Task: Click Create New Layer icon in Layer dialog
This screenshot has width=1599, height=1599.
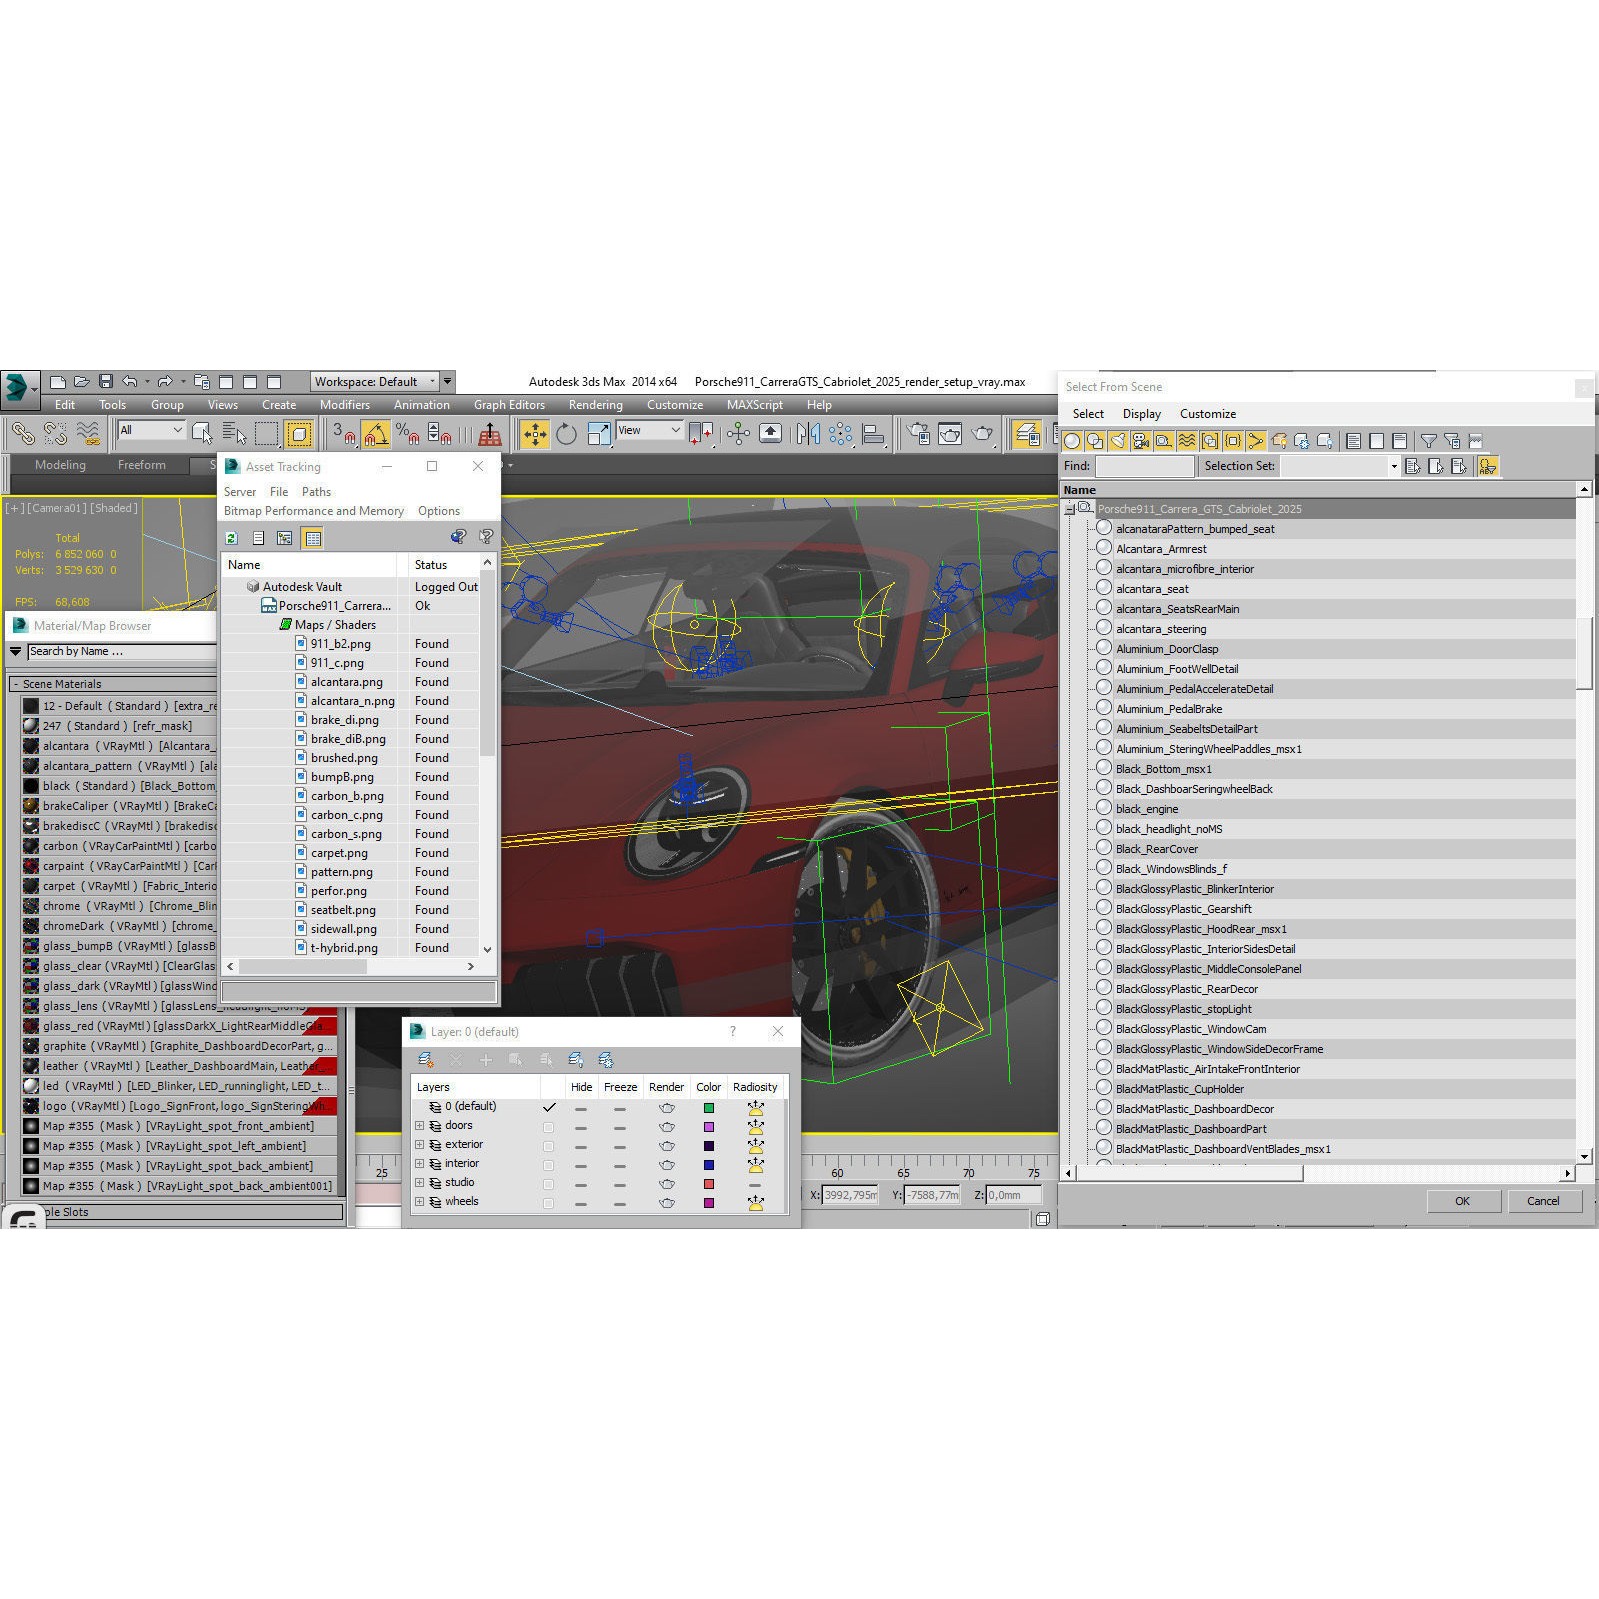Action: pos(426,1059)
